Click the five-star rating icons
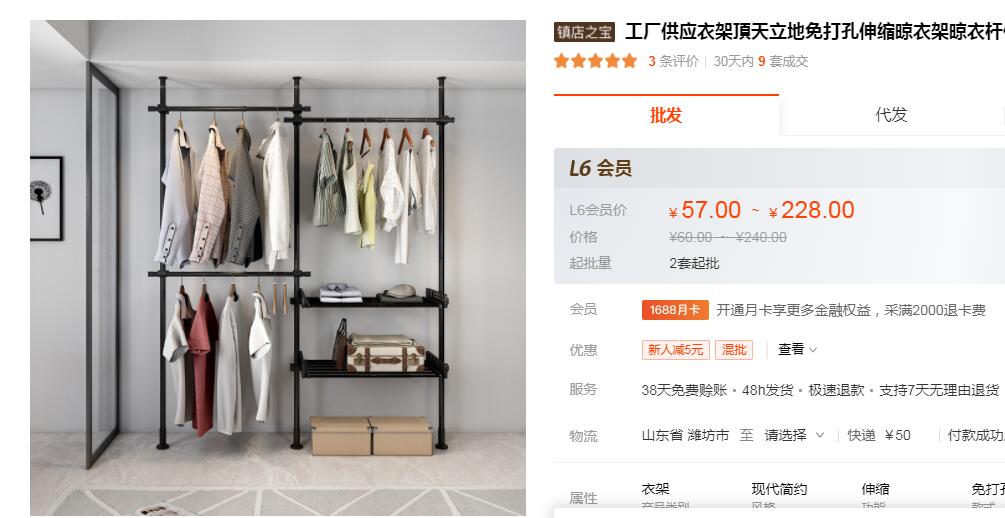1005x518 pixels. tap(595, 61)
